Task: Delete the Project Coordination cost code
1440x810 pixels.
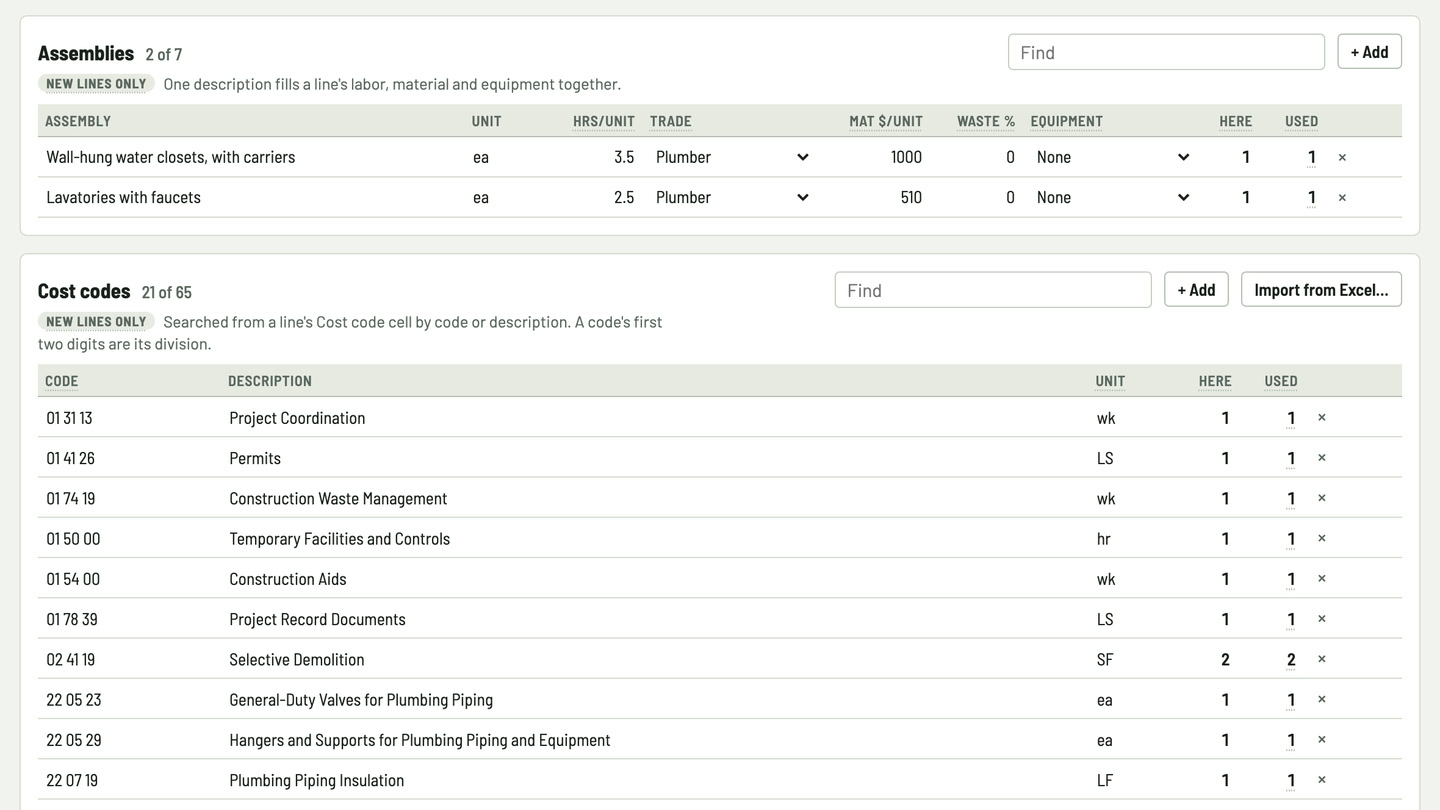Action: [1321, 418]
